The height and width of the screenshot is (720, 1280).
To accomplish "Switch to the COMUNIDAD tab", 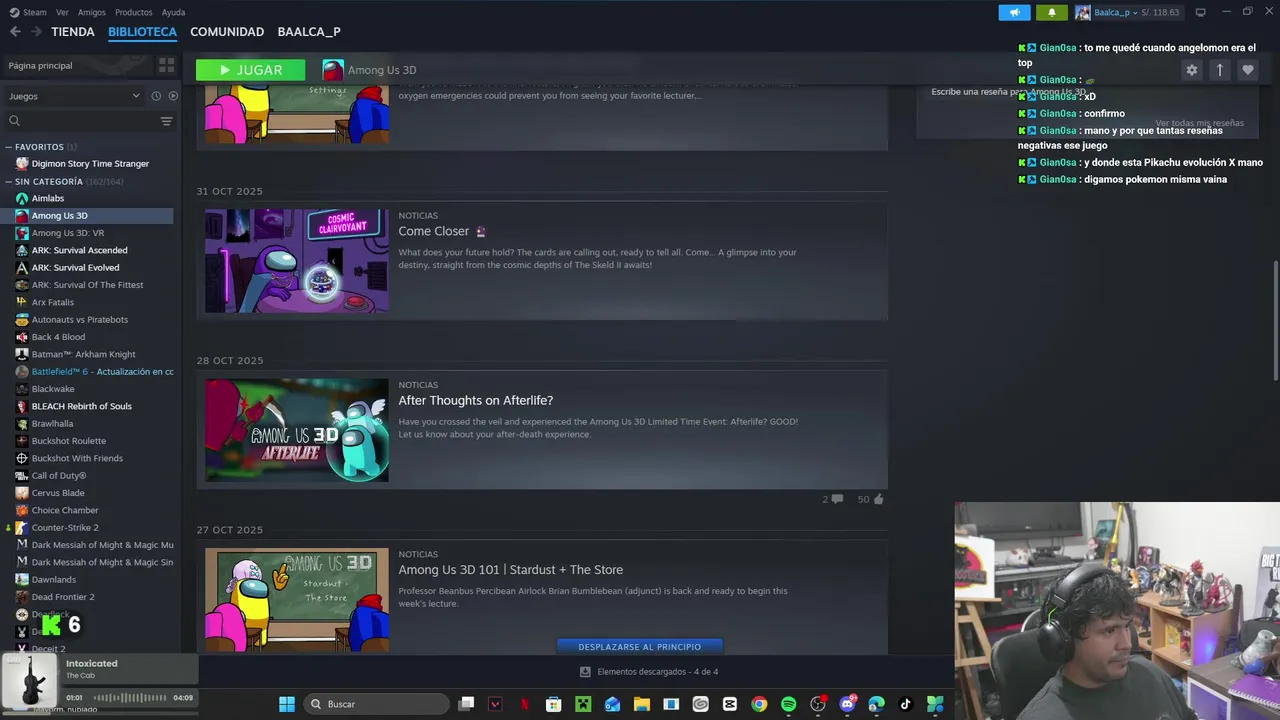I will pyautogui.click(x=227, y=32).
